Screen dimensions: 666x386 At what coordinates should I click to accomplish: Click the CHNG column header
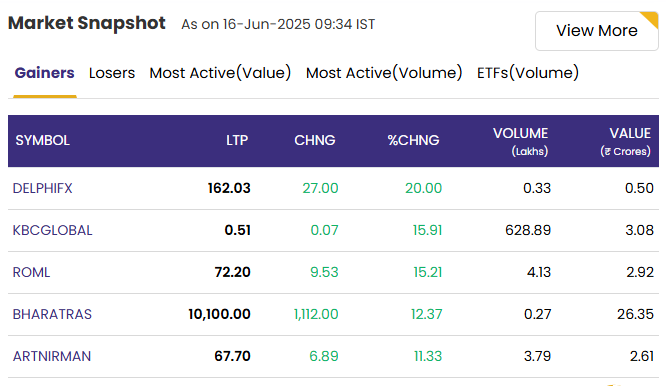315,141
